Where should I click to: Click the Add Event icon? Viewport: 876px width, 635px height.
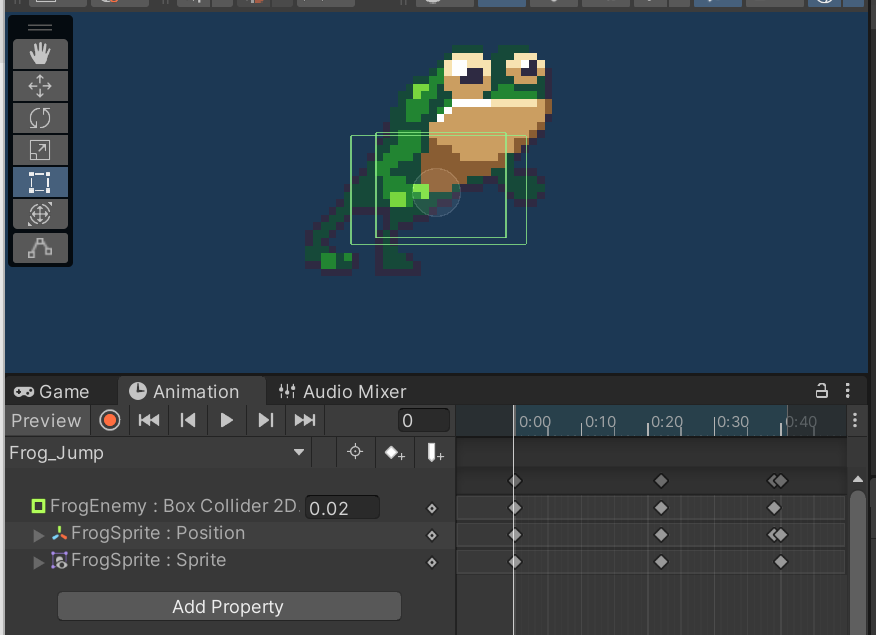click(x=435, y=453)
